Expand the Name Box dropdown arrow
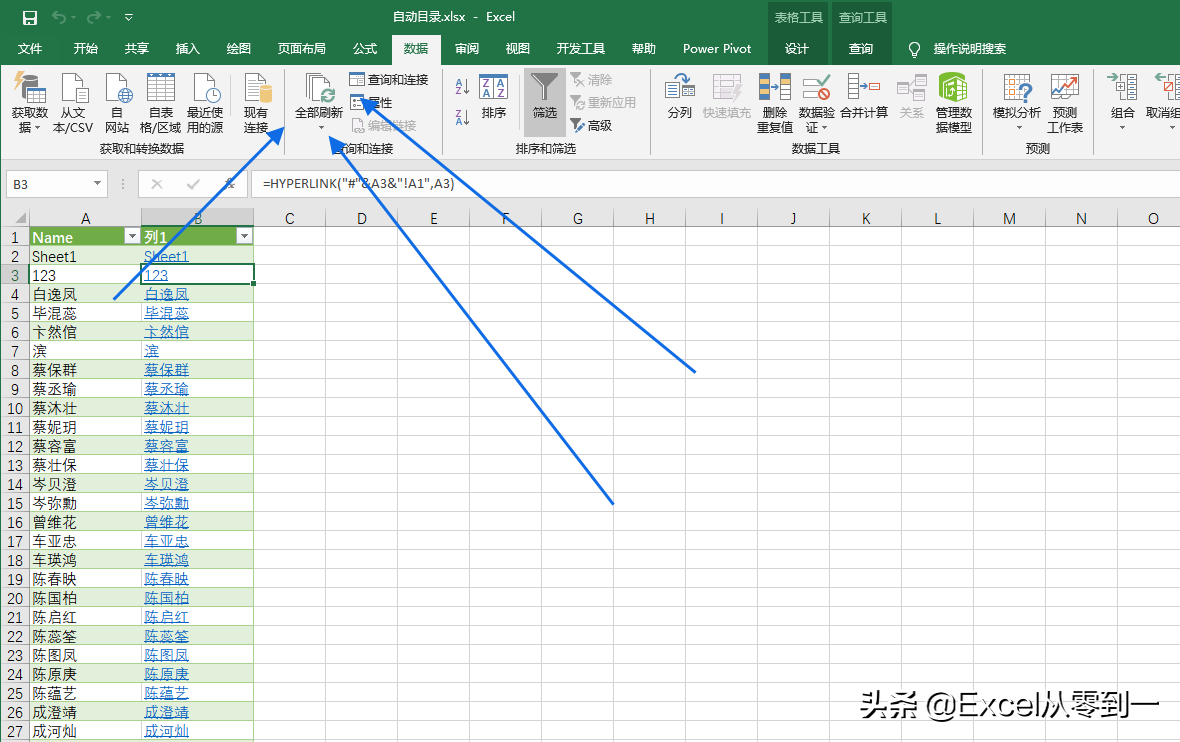The height and width of the screenshot is (742, 1180). pyautogui.click(x=97, y=184)
